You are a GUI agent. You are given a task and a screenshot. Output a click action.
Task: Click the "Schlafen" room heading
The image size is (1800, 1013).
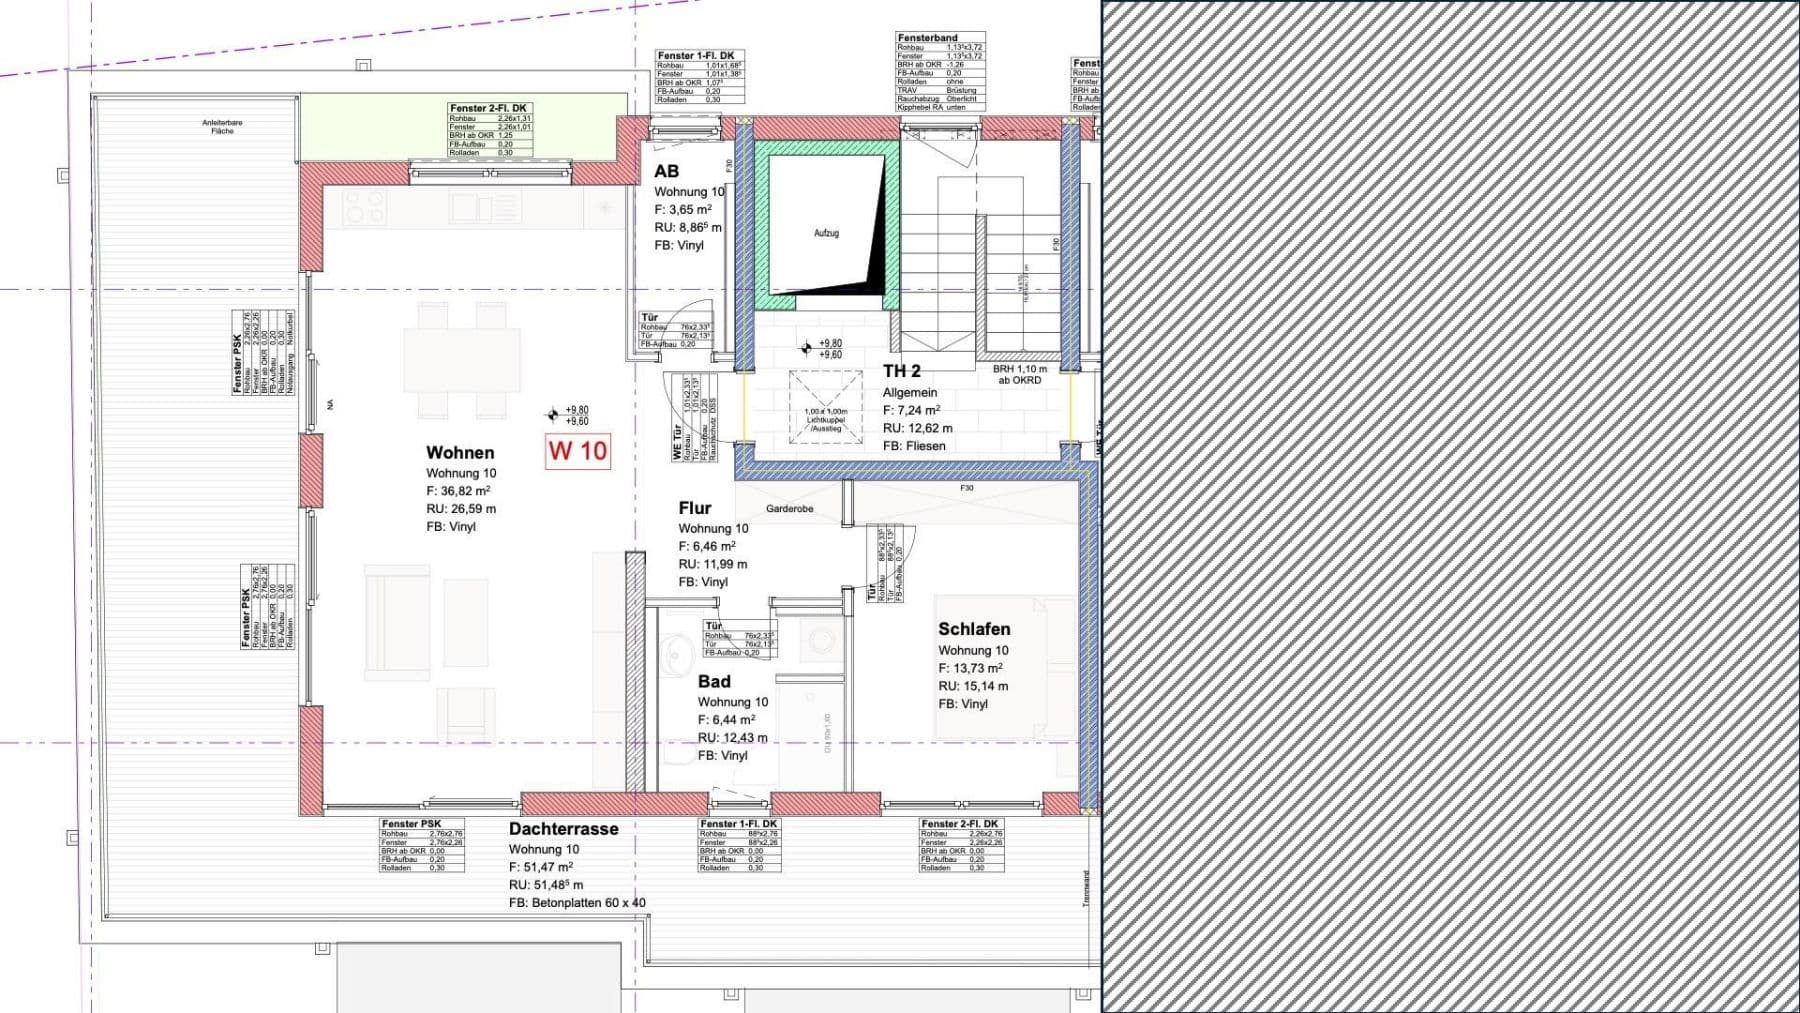[974, 629]
